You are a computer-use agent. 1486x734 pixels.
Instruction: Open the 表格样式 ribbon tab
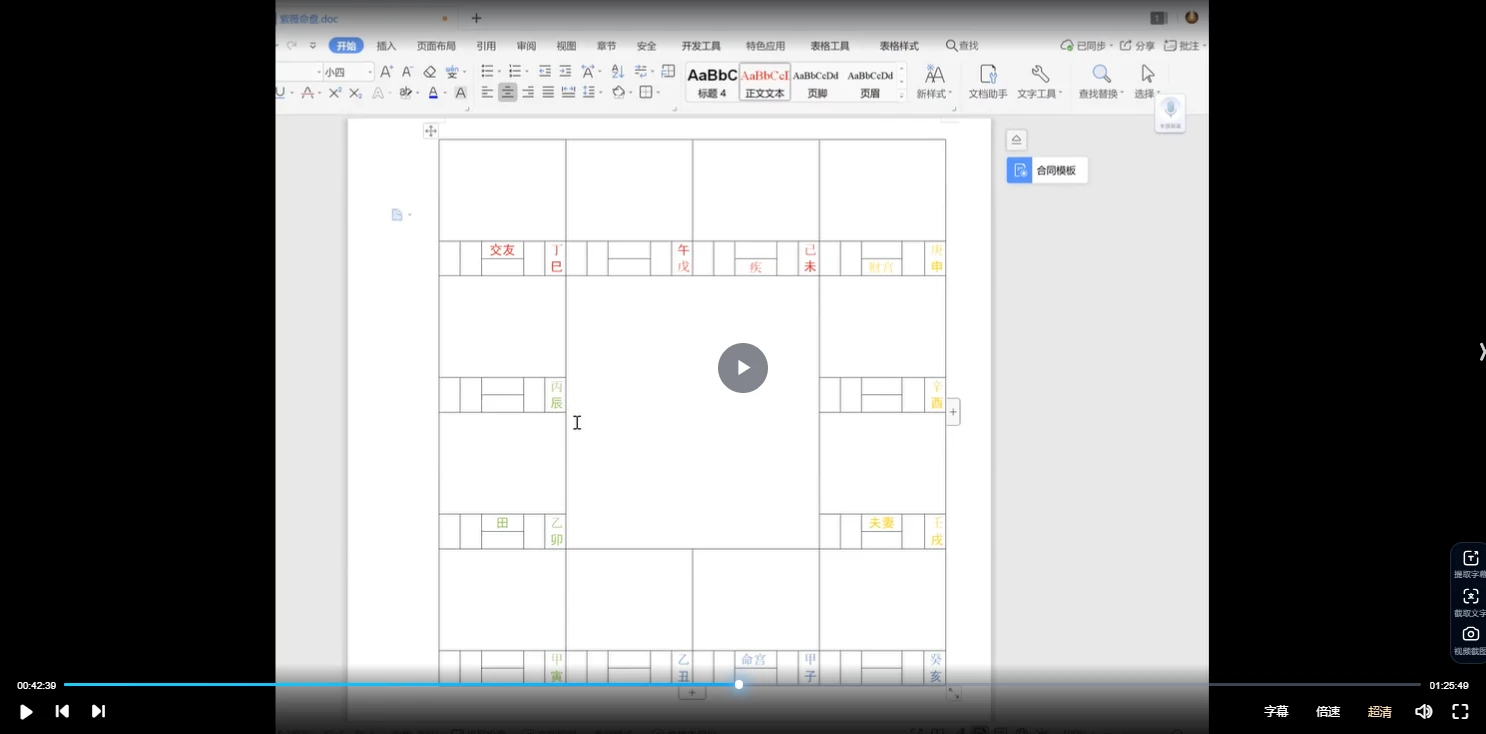[899, 46]
